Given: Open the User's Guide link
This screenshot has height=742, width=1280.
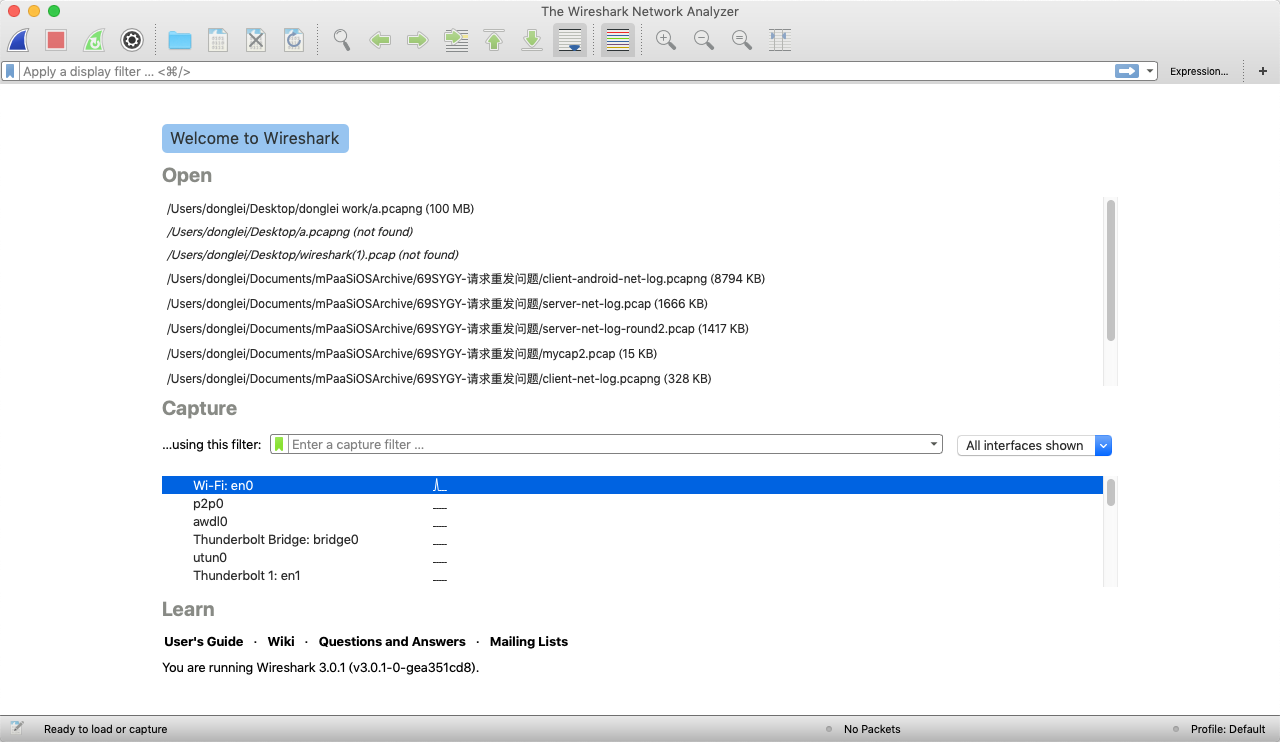Looking at the screenshot, I should 204,642.
